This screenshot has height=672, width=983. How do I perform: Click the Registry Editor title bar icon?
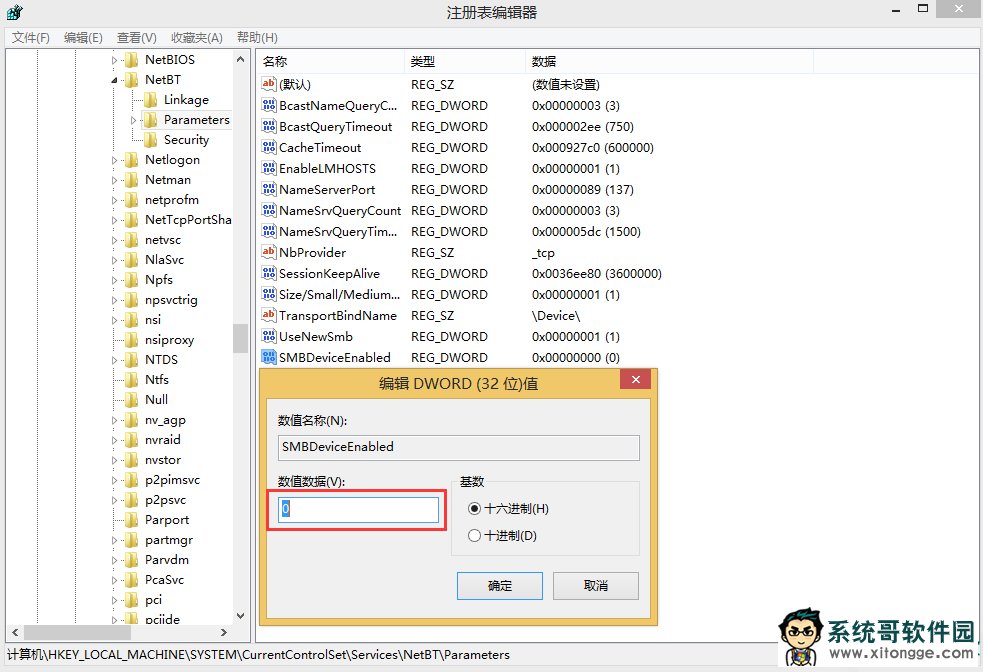point(14,12)
